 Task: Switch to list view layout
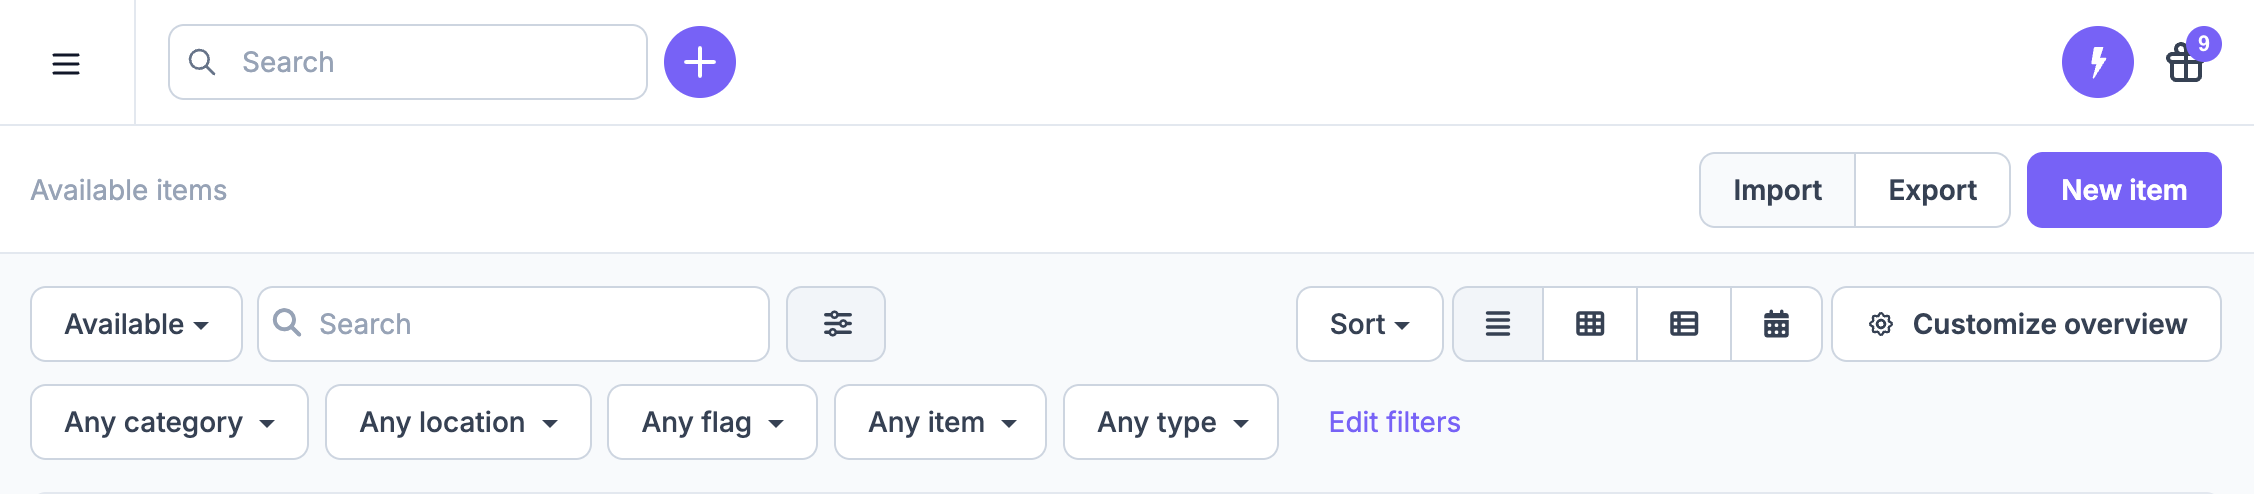1497,324
